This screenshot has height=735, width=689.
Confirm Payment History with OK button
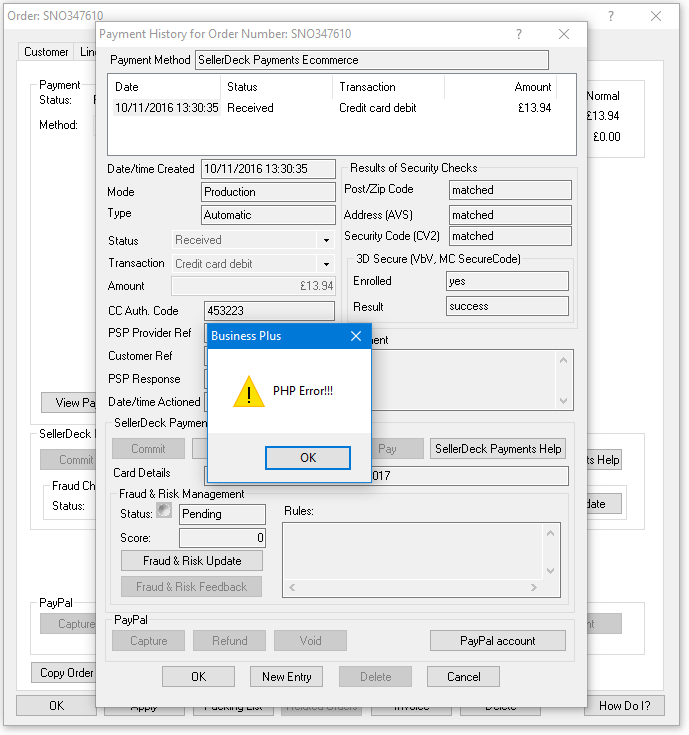(198, 676)
